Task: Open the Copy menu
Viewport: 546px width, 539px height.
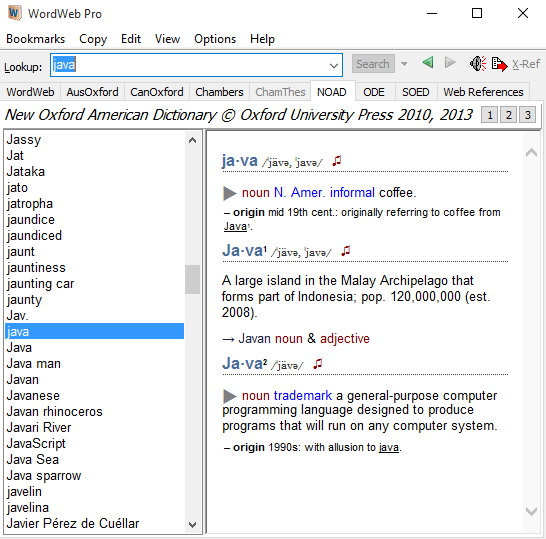Action: pyautogui.click(x=93, y=39)
